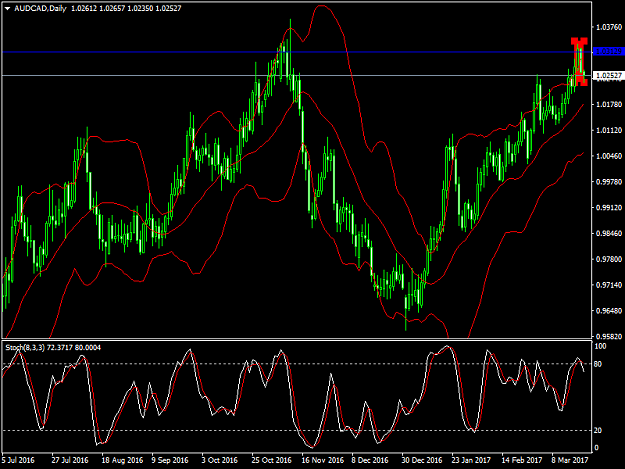Click the stochastic scale level 80
The width and height of the screenshot is (625, 469).
coord(598,364)
